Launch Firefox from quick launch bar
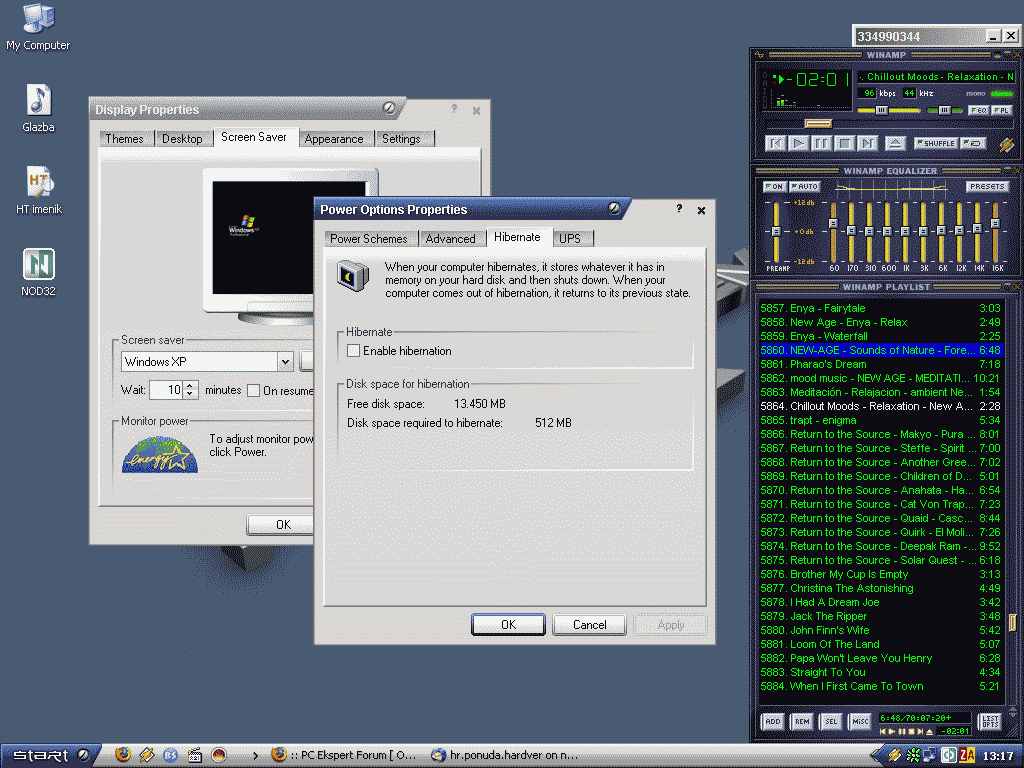 (123, 755)
